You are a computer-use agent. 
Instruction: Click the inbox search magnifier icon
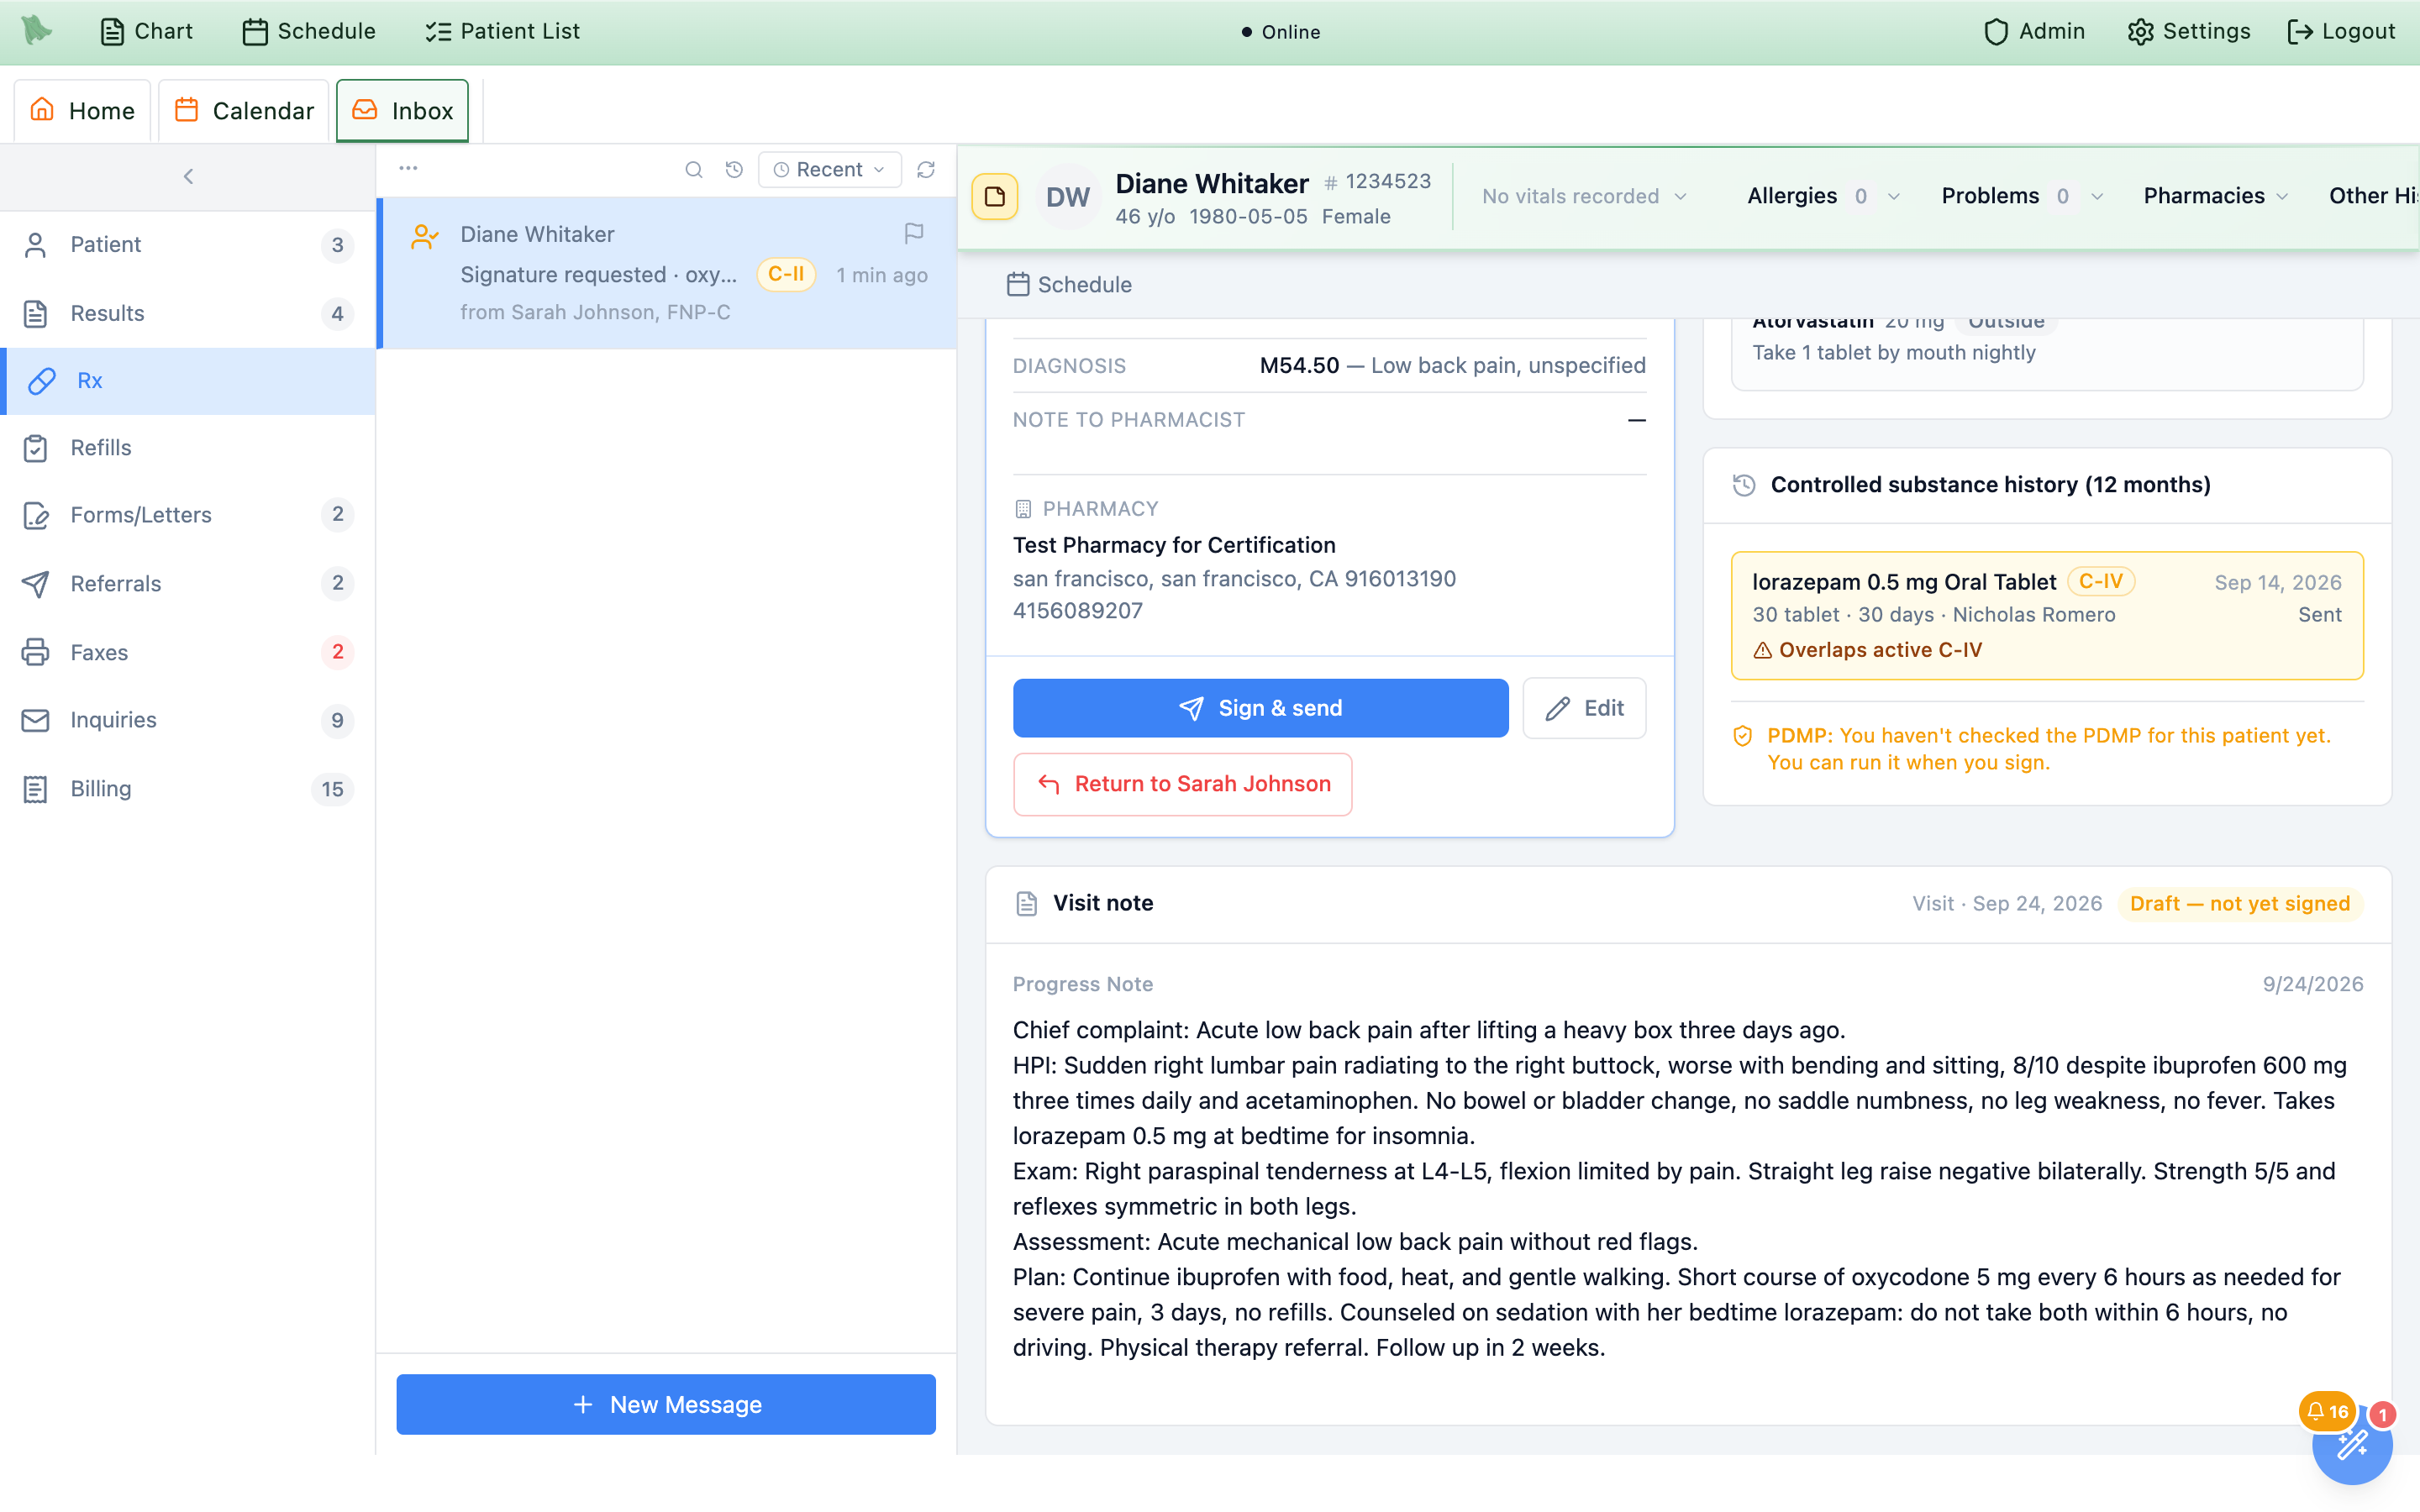693,170
